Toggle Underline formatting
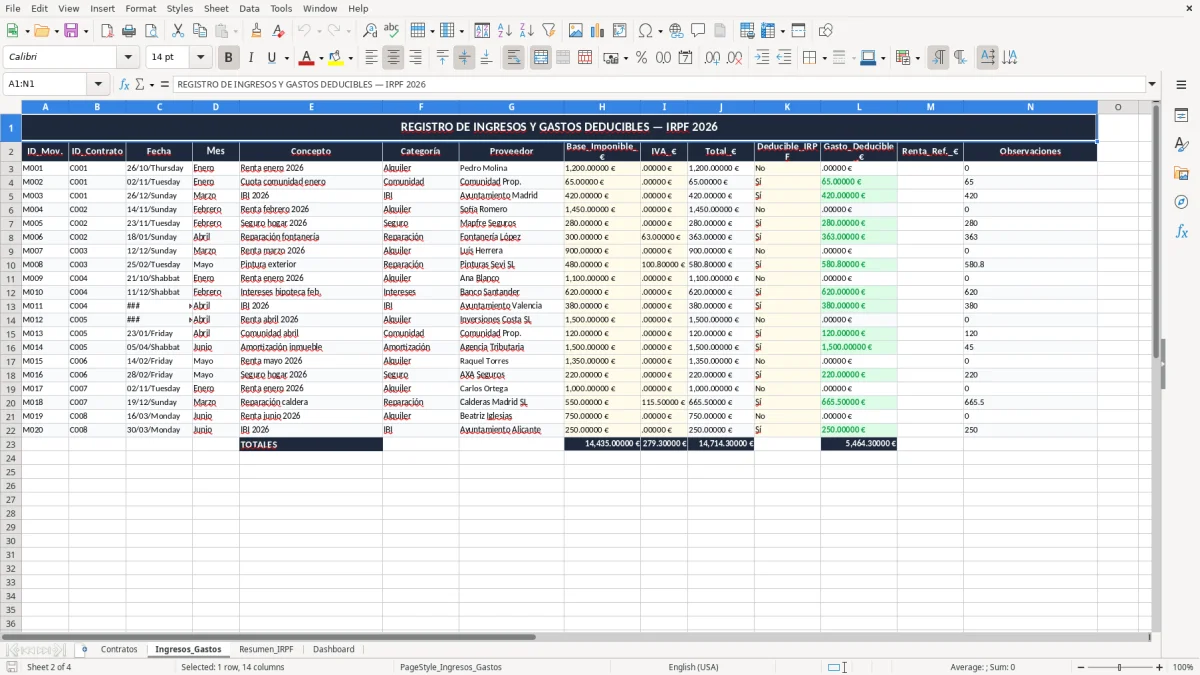 coord(272,58)
